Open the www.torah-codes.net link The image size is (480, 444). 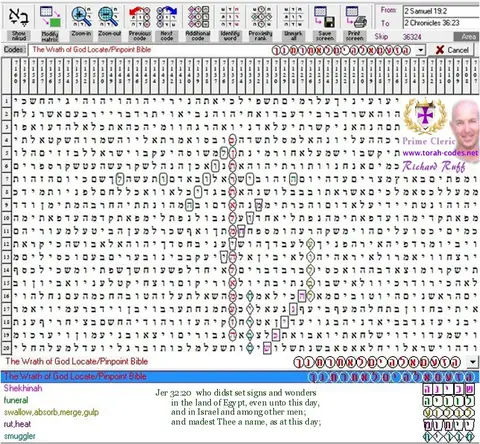point(440,153)
